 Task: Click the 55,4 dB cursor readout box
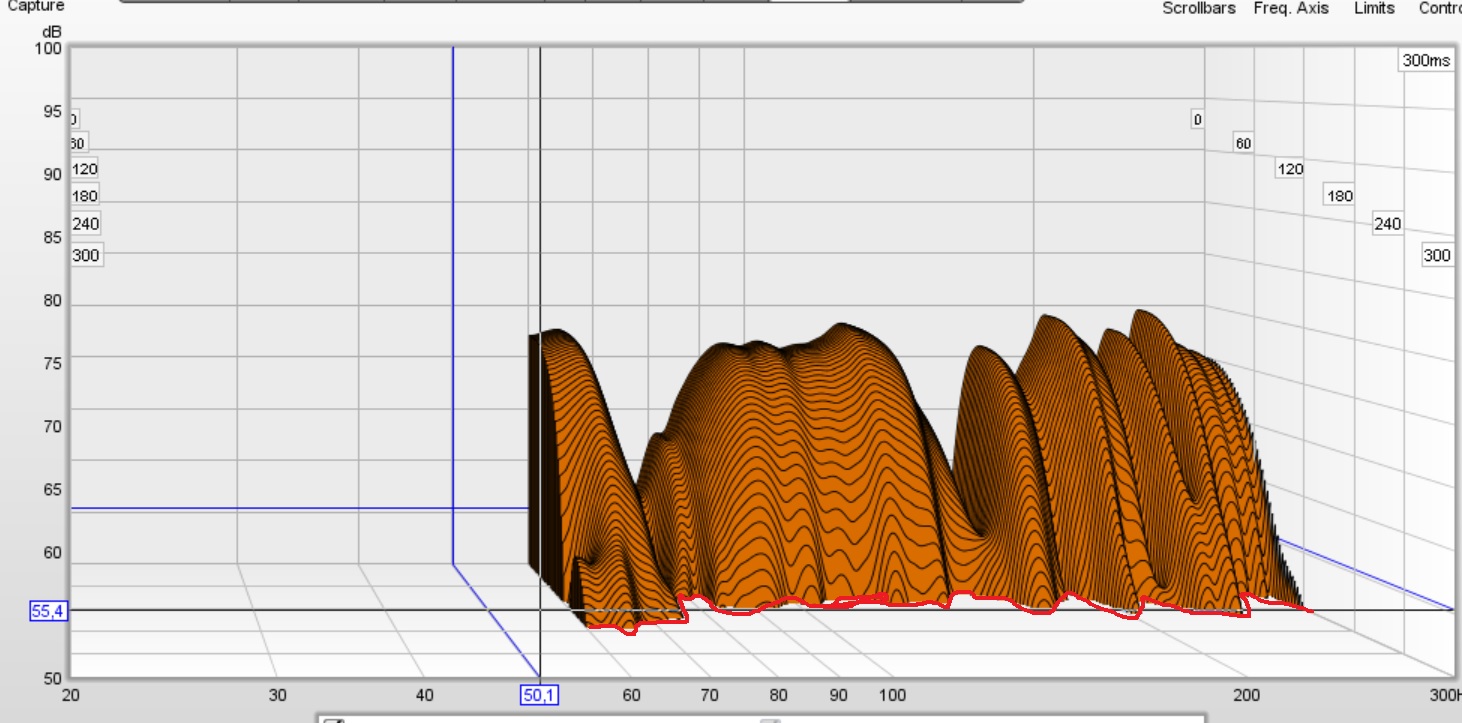[48, 610]
